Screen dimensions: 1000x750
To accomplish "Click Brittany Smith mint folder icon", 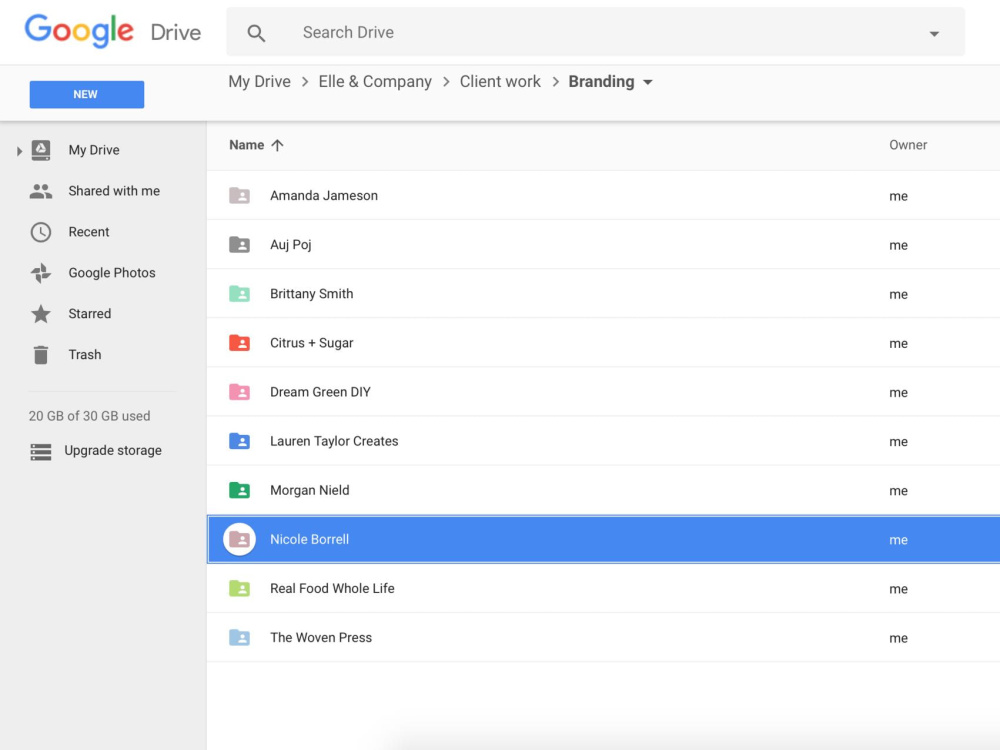I will click(239, 293).
